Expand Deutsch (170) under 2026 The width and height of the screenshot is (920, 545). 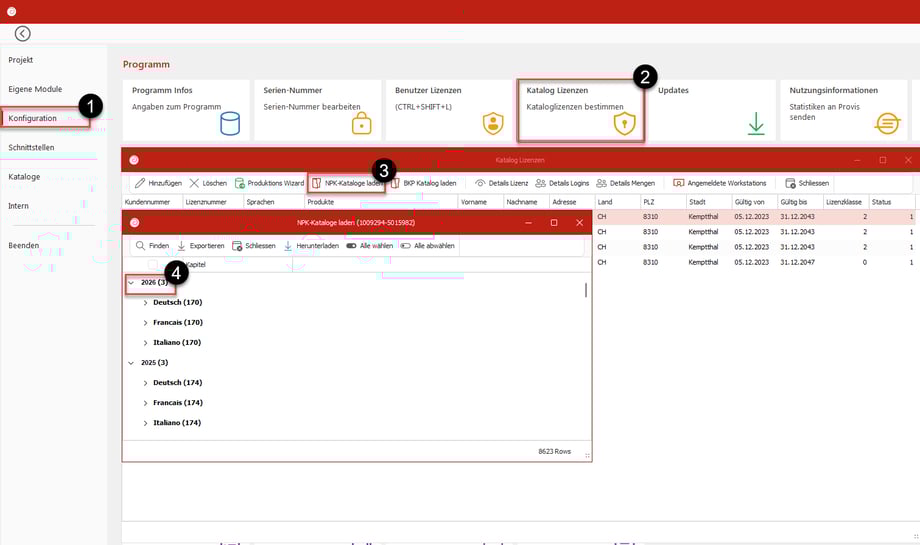pos(145,303)
